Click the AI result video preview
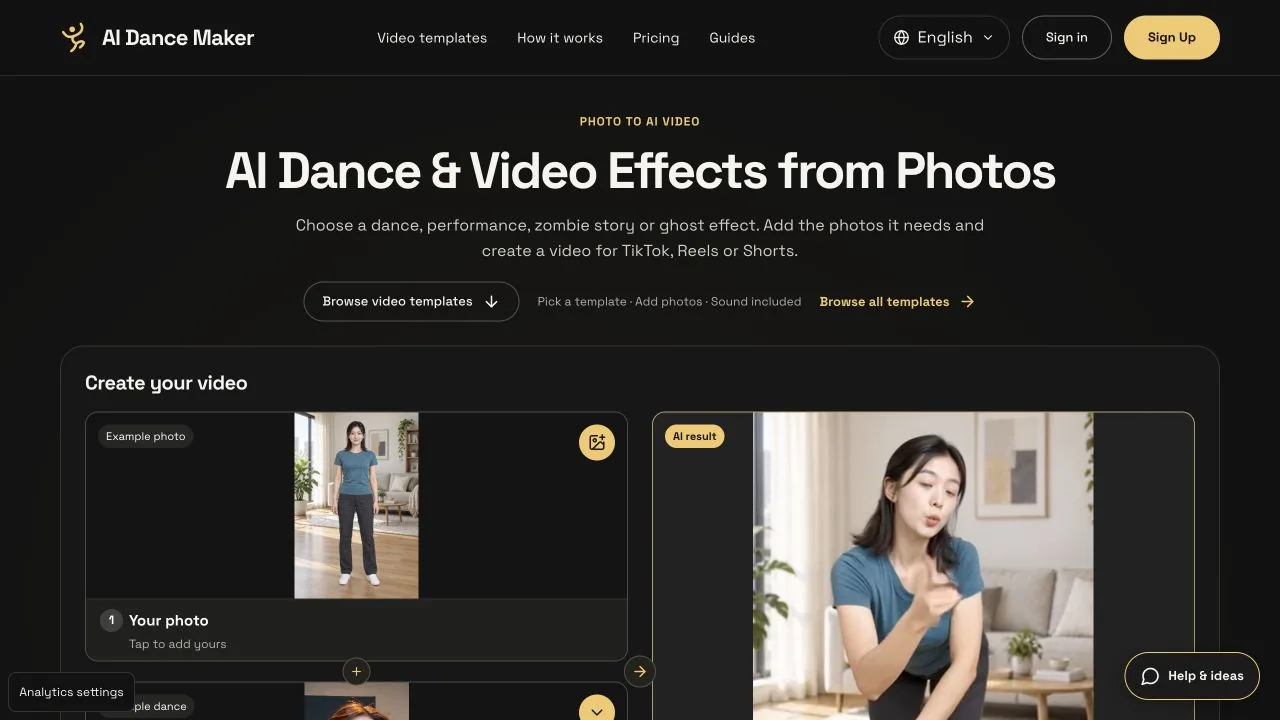The image size is (1280, 720). click(x=923, y=566)
